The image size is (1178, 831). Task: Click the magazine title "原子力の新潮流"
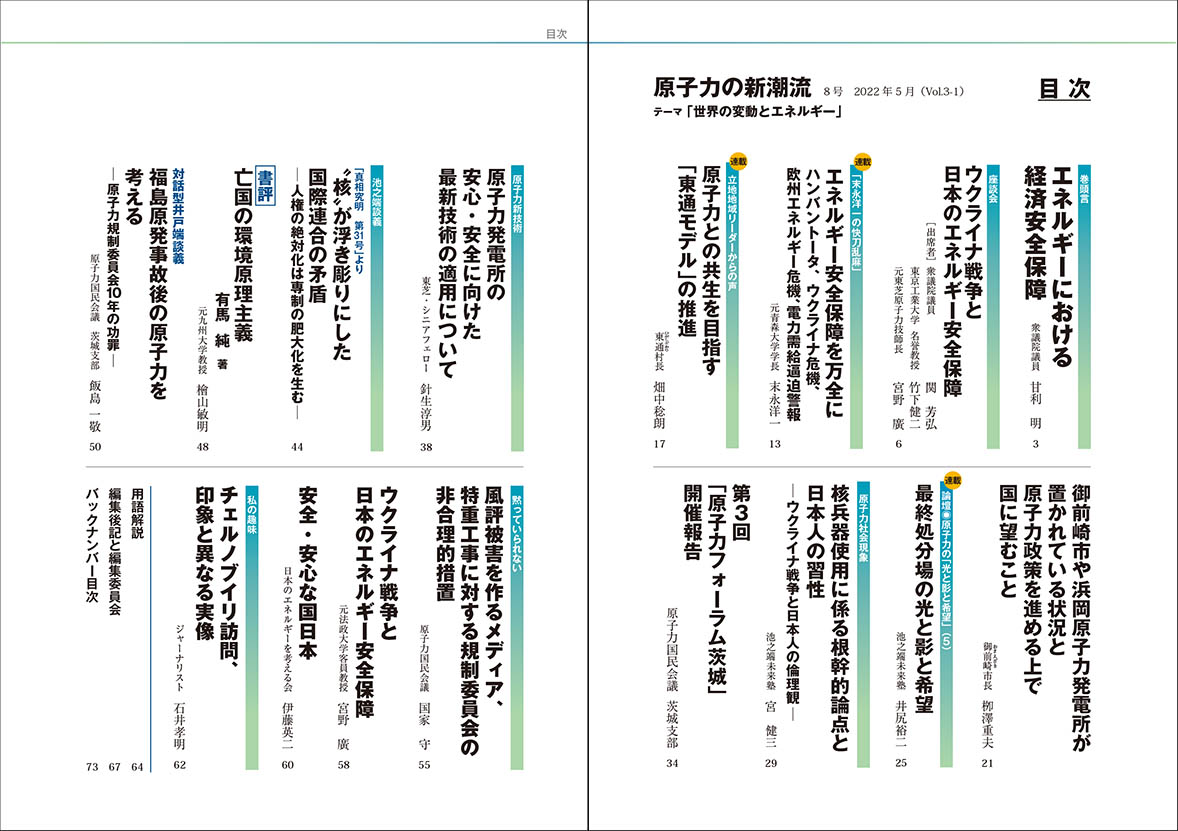732,89
